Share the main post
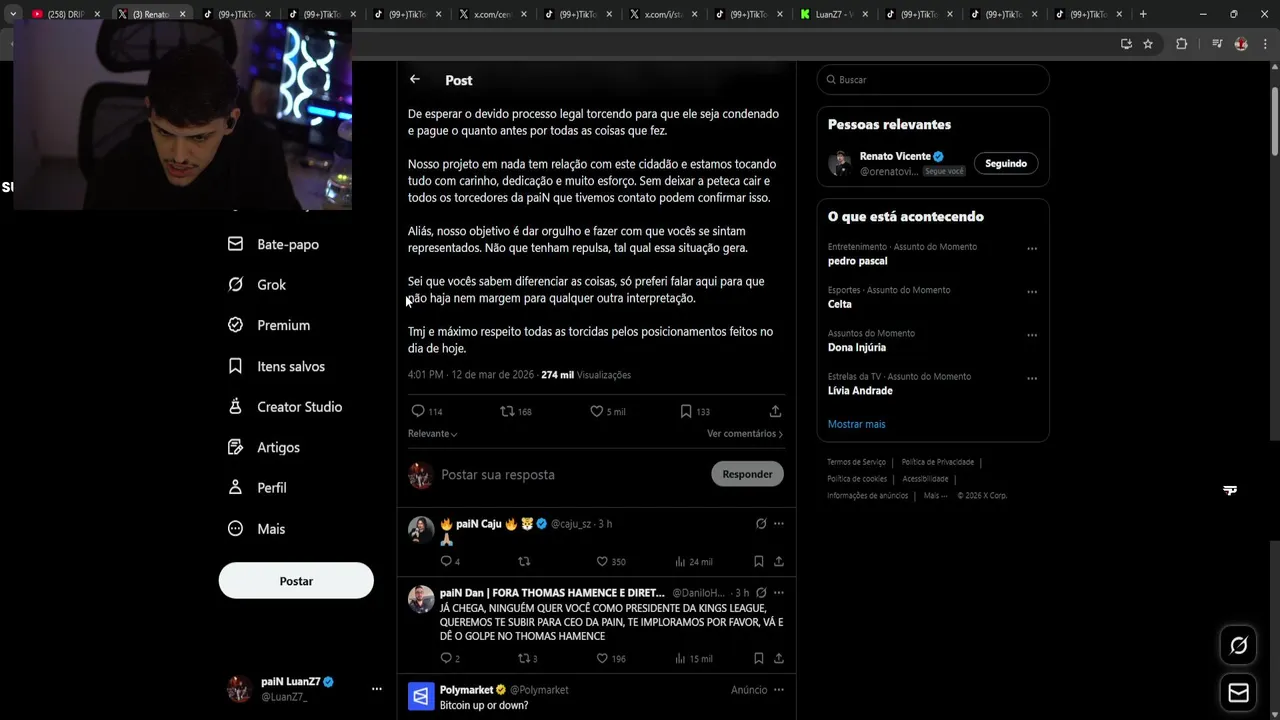Screen dimensions: 1280x720 [775, 411]
